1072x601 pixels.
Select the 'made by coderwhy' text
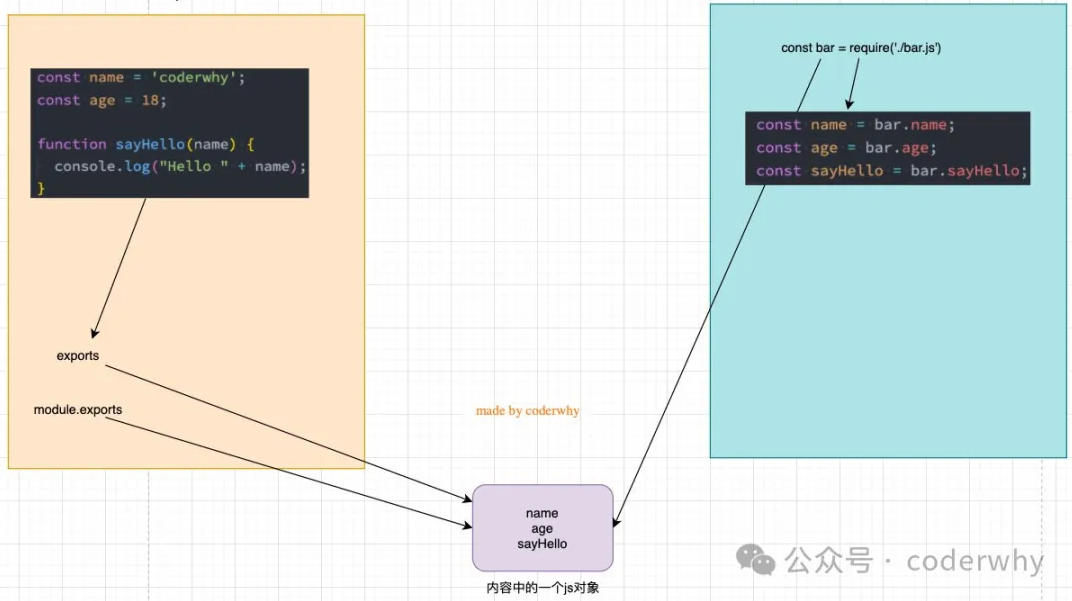[x=528, y=410]
